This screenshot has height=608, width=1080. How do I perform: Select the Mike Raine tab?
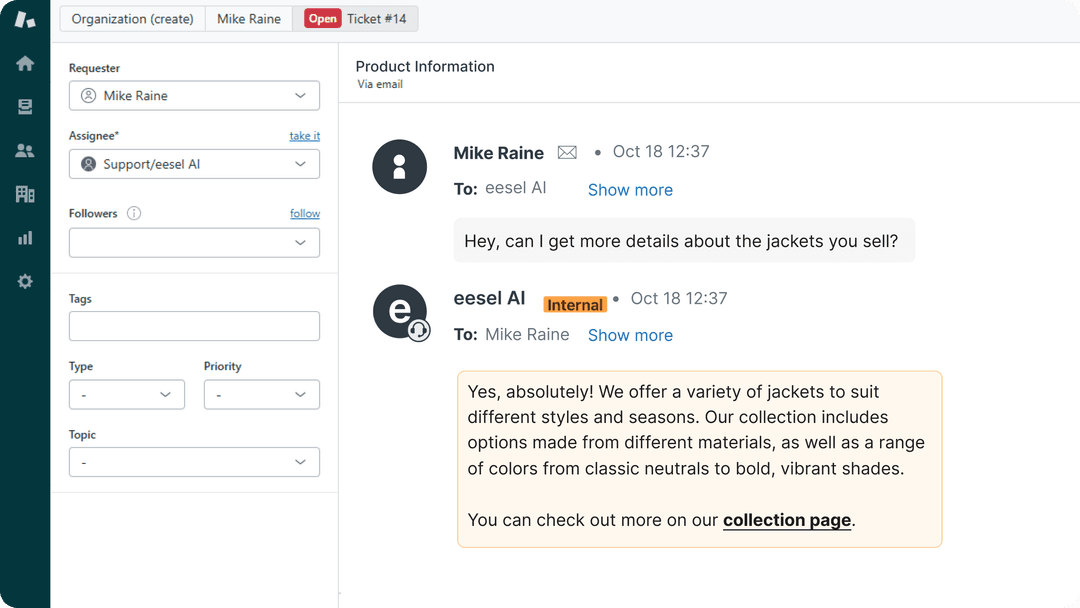coord(248,18)
